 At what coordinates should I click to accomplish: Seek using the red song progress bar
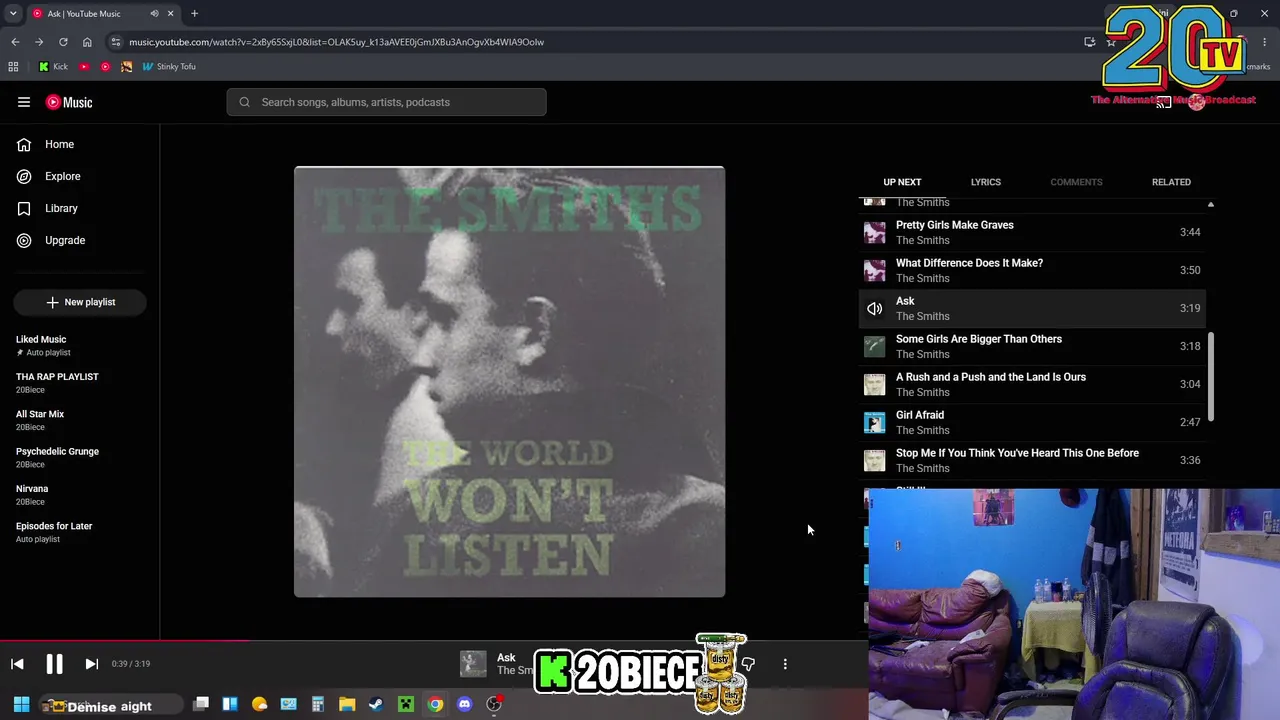[x=125, y=640]
